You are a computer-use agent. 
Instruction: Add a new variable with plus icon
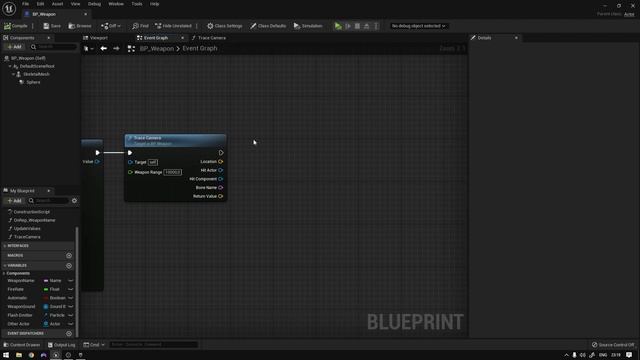[x=69, y=266]
